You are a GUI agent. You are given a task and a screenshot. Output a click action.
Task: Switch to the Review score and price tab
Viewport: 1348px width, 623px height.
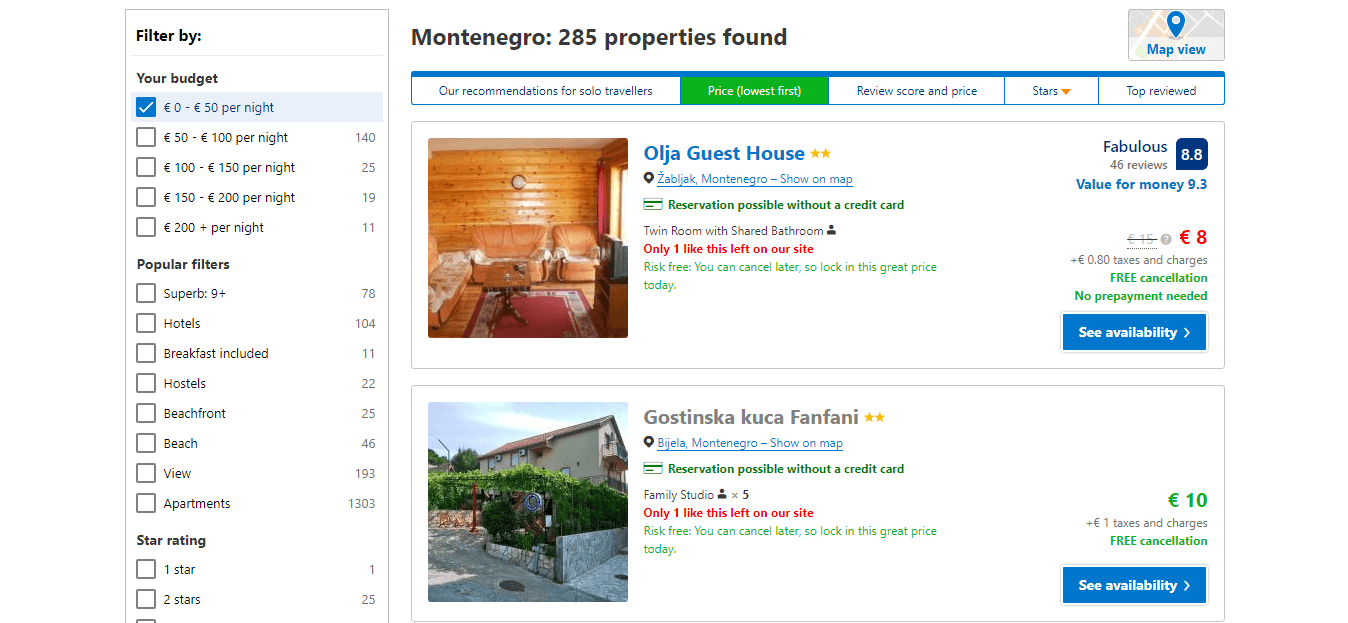click(916, 90)
